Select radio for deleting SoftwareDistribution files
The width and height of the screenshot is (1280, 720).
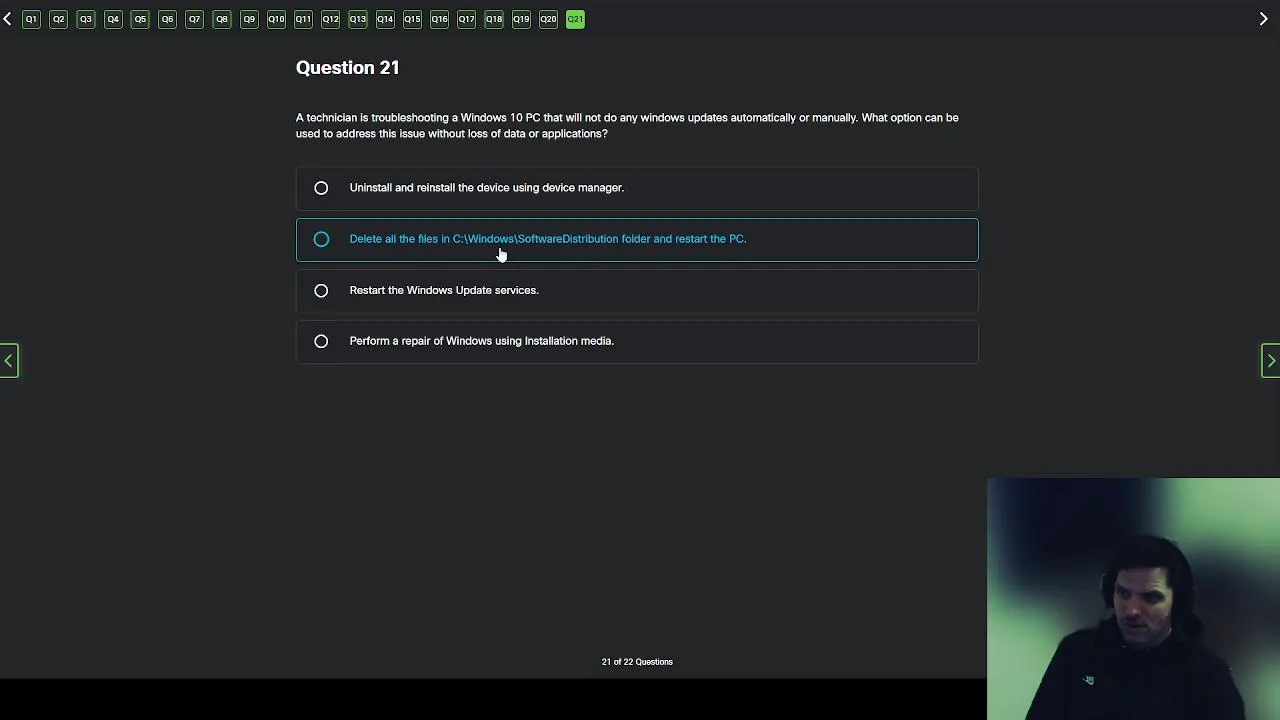point(321,239)
